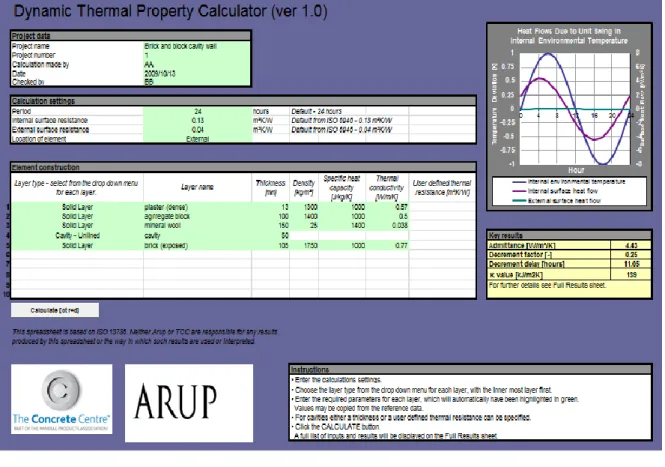
Task: Click the 'Element construction' section header
Action: click(x=243, y=167)
